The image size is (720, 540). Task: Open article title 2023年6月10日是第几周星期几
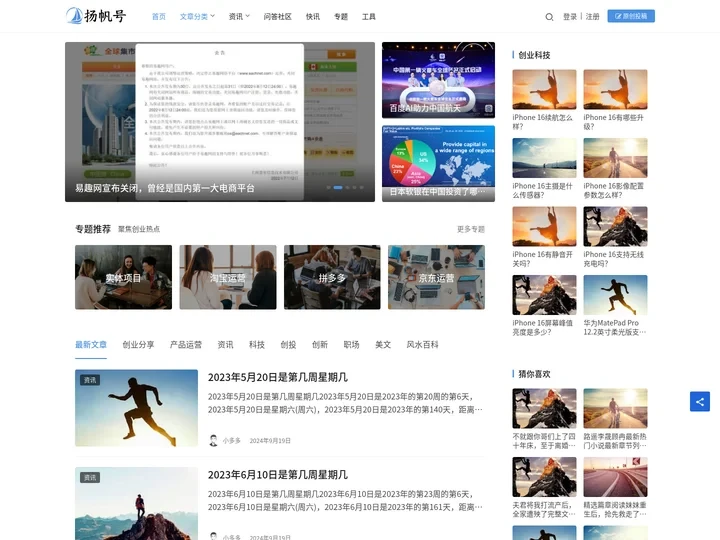pos(278,475)
